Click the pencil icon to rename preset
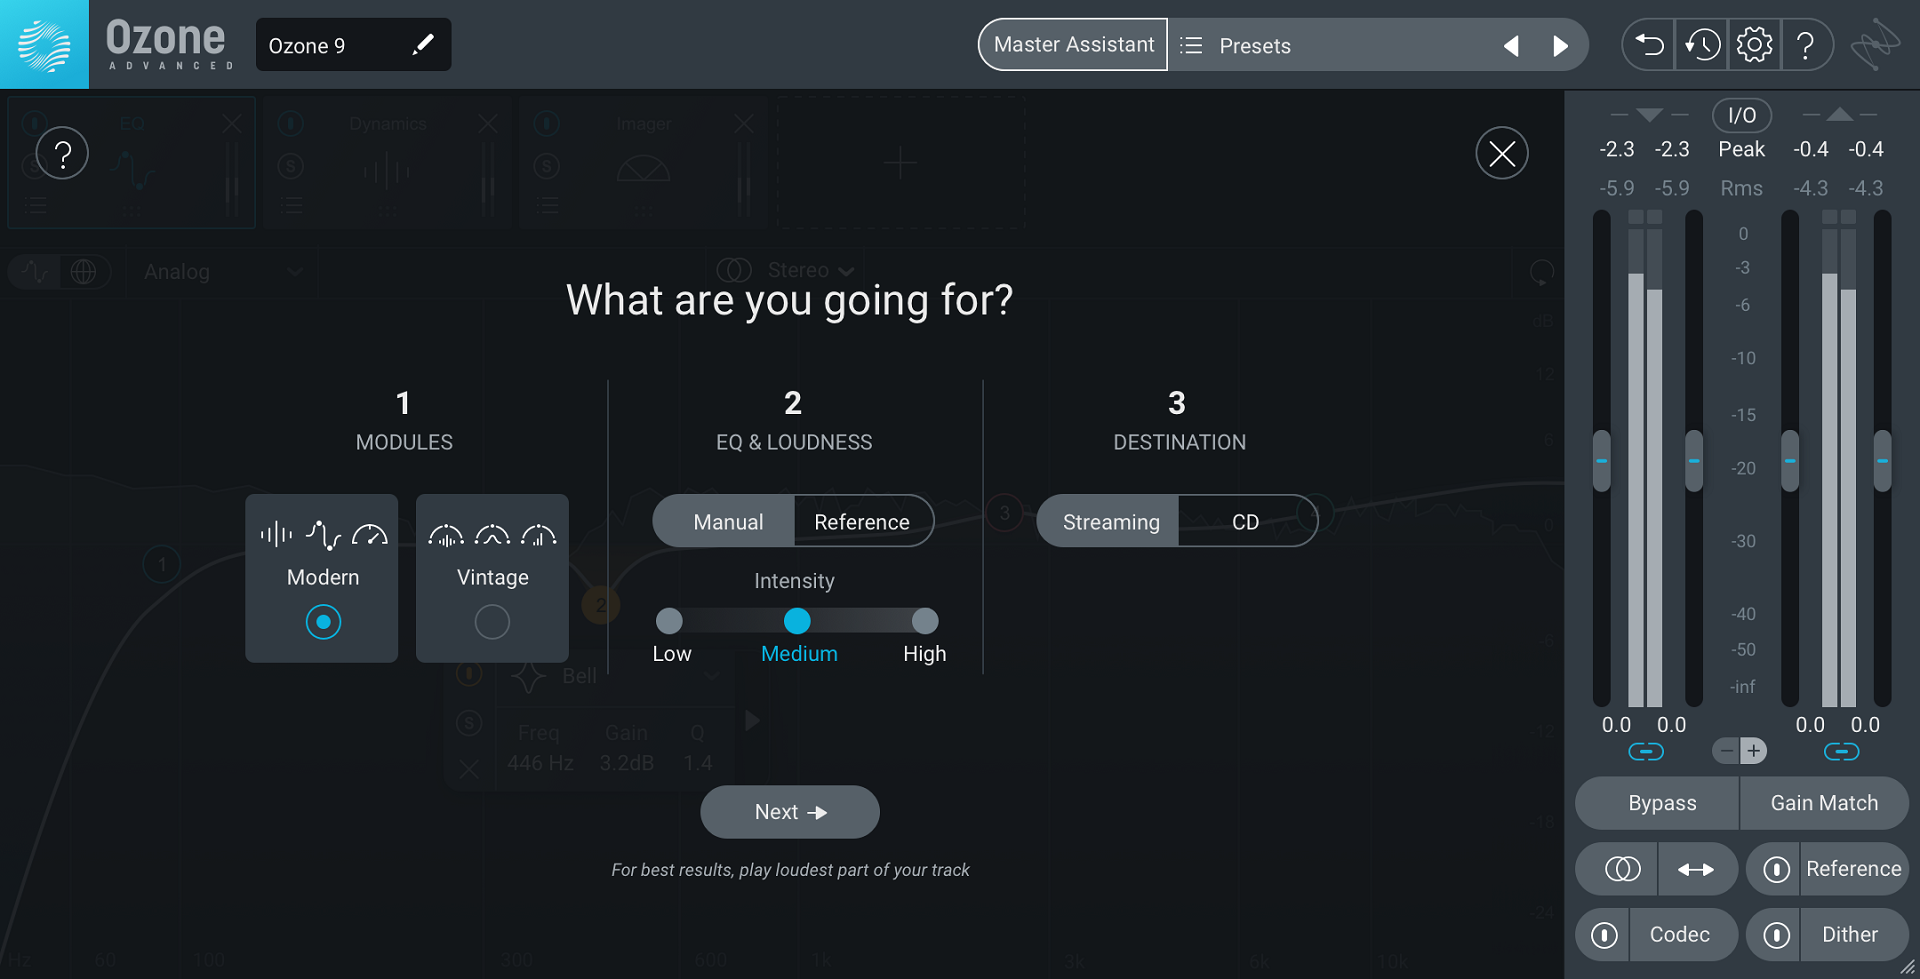This screenshot has width=1920, height=979. click(423, 45)
